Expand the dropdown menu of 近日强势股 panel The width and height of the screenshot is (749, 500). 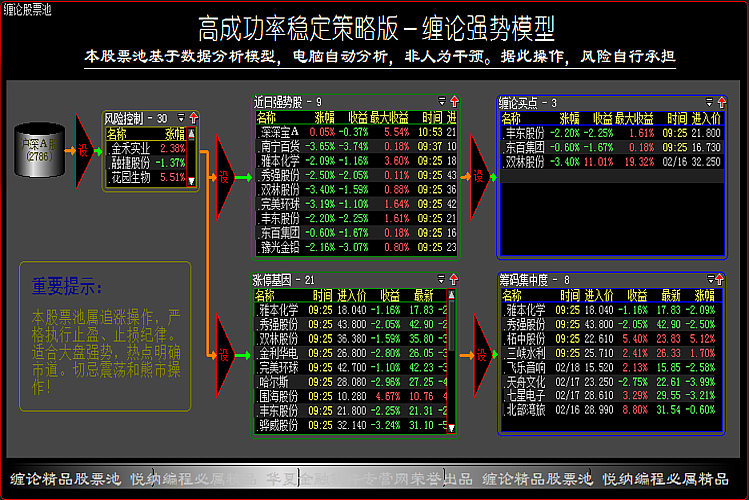point(443,101)
